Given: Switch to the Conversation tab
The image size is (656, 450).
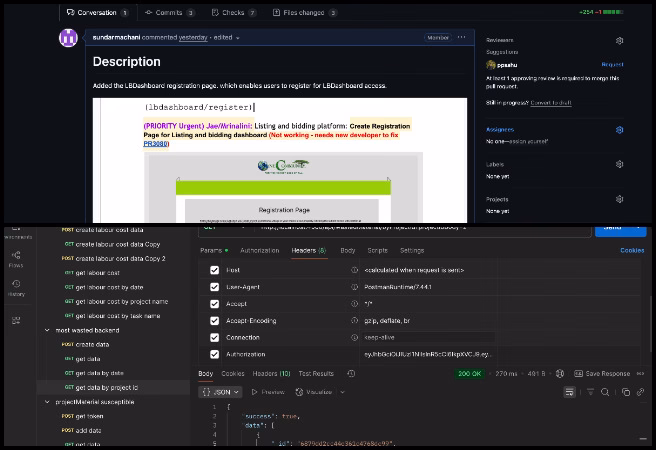Looking at the screenshot, I should click(97, 13).
